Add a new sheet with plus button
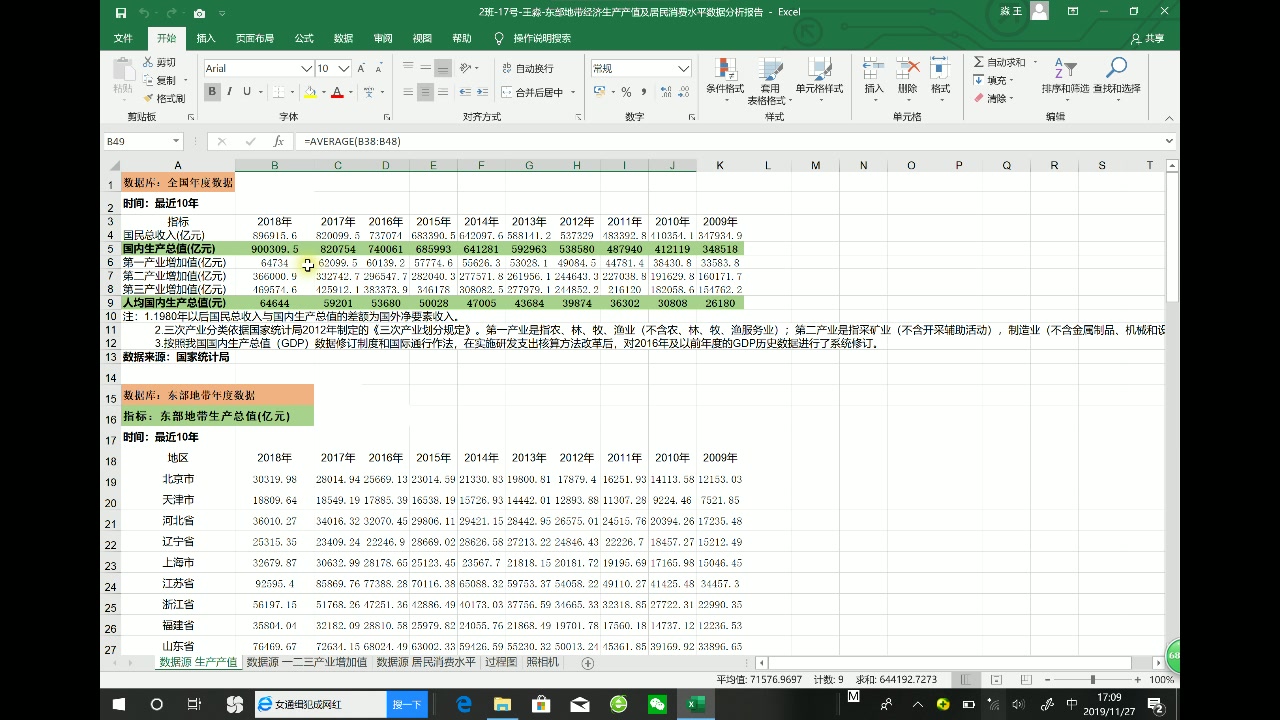1280x720 pixels. tap(587, 663)
